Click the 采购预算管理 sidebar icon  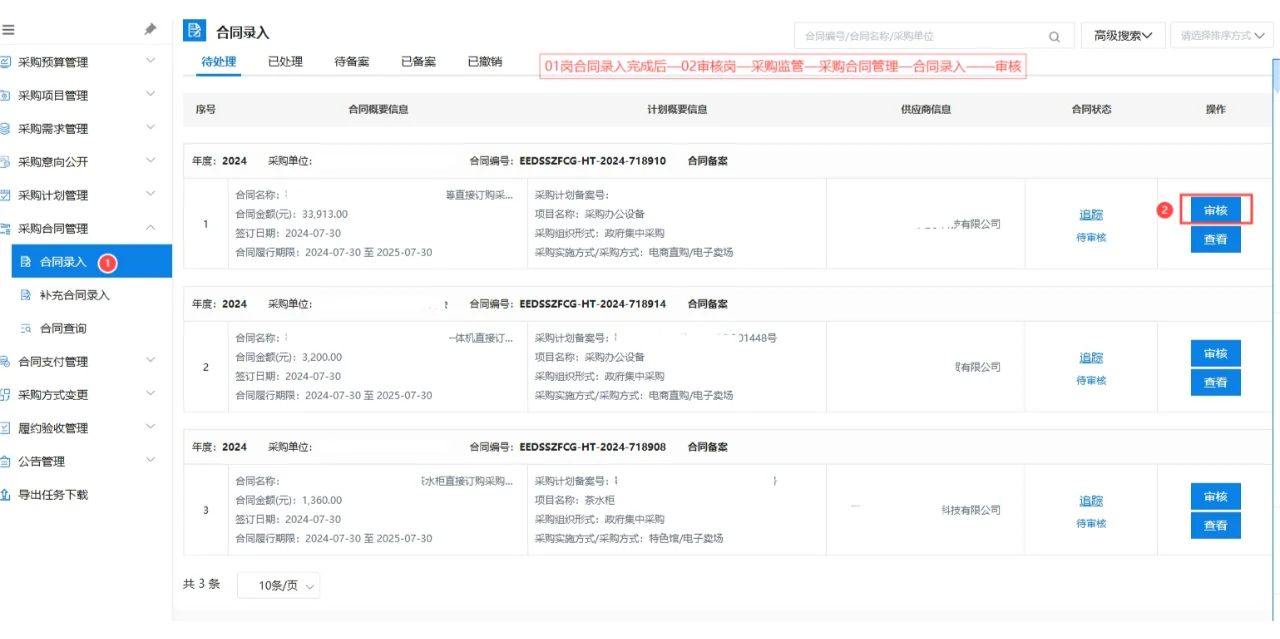(6, 62)
